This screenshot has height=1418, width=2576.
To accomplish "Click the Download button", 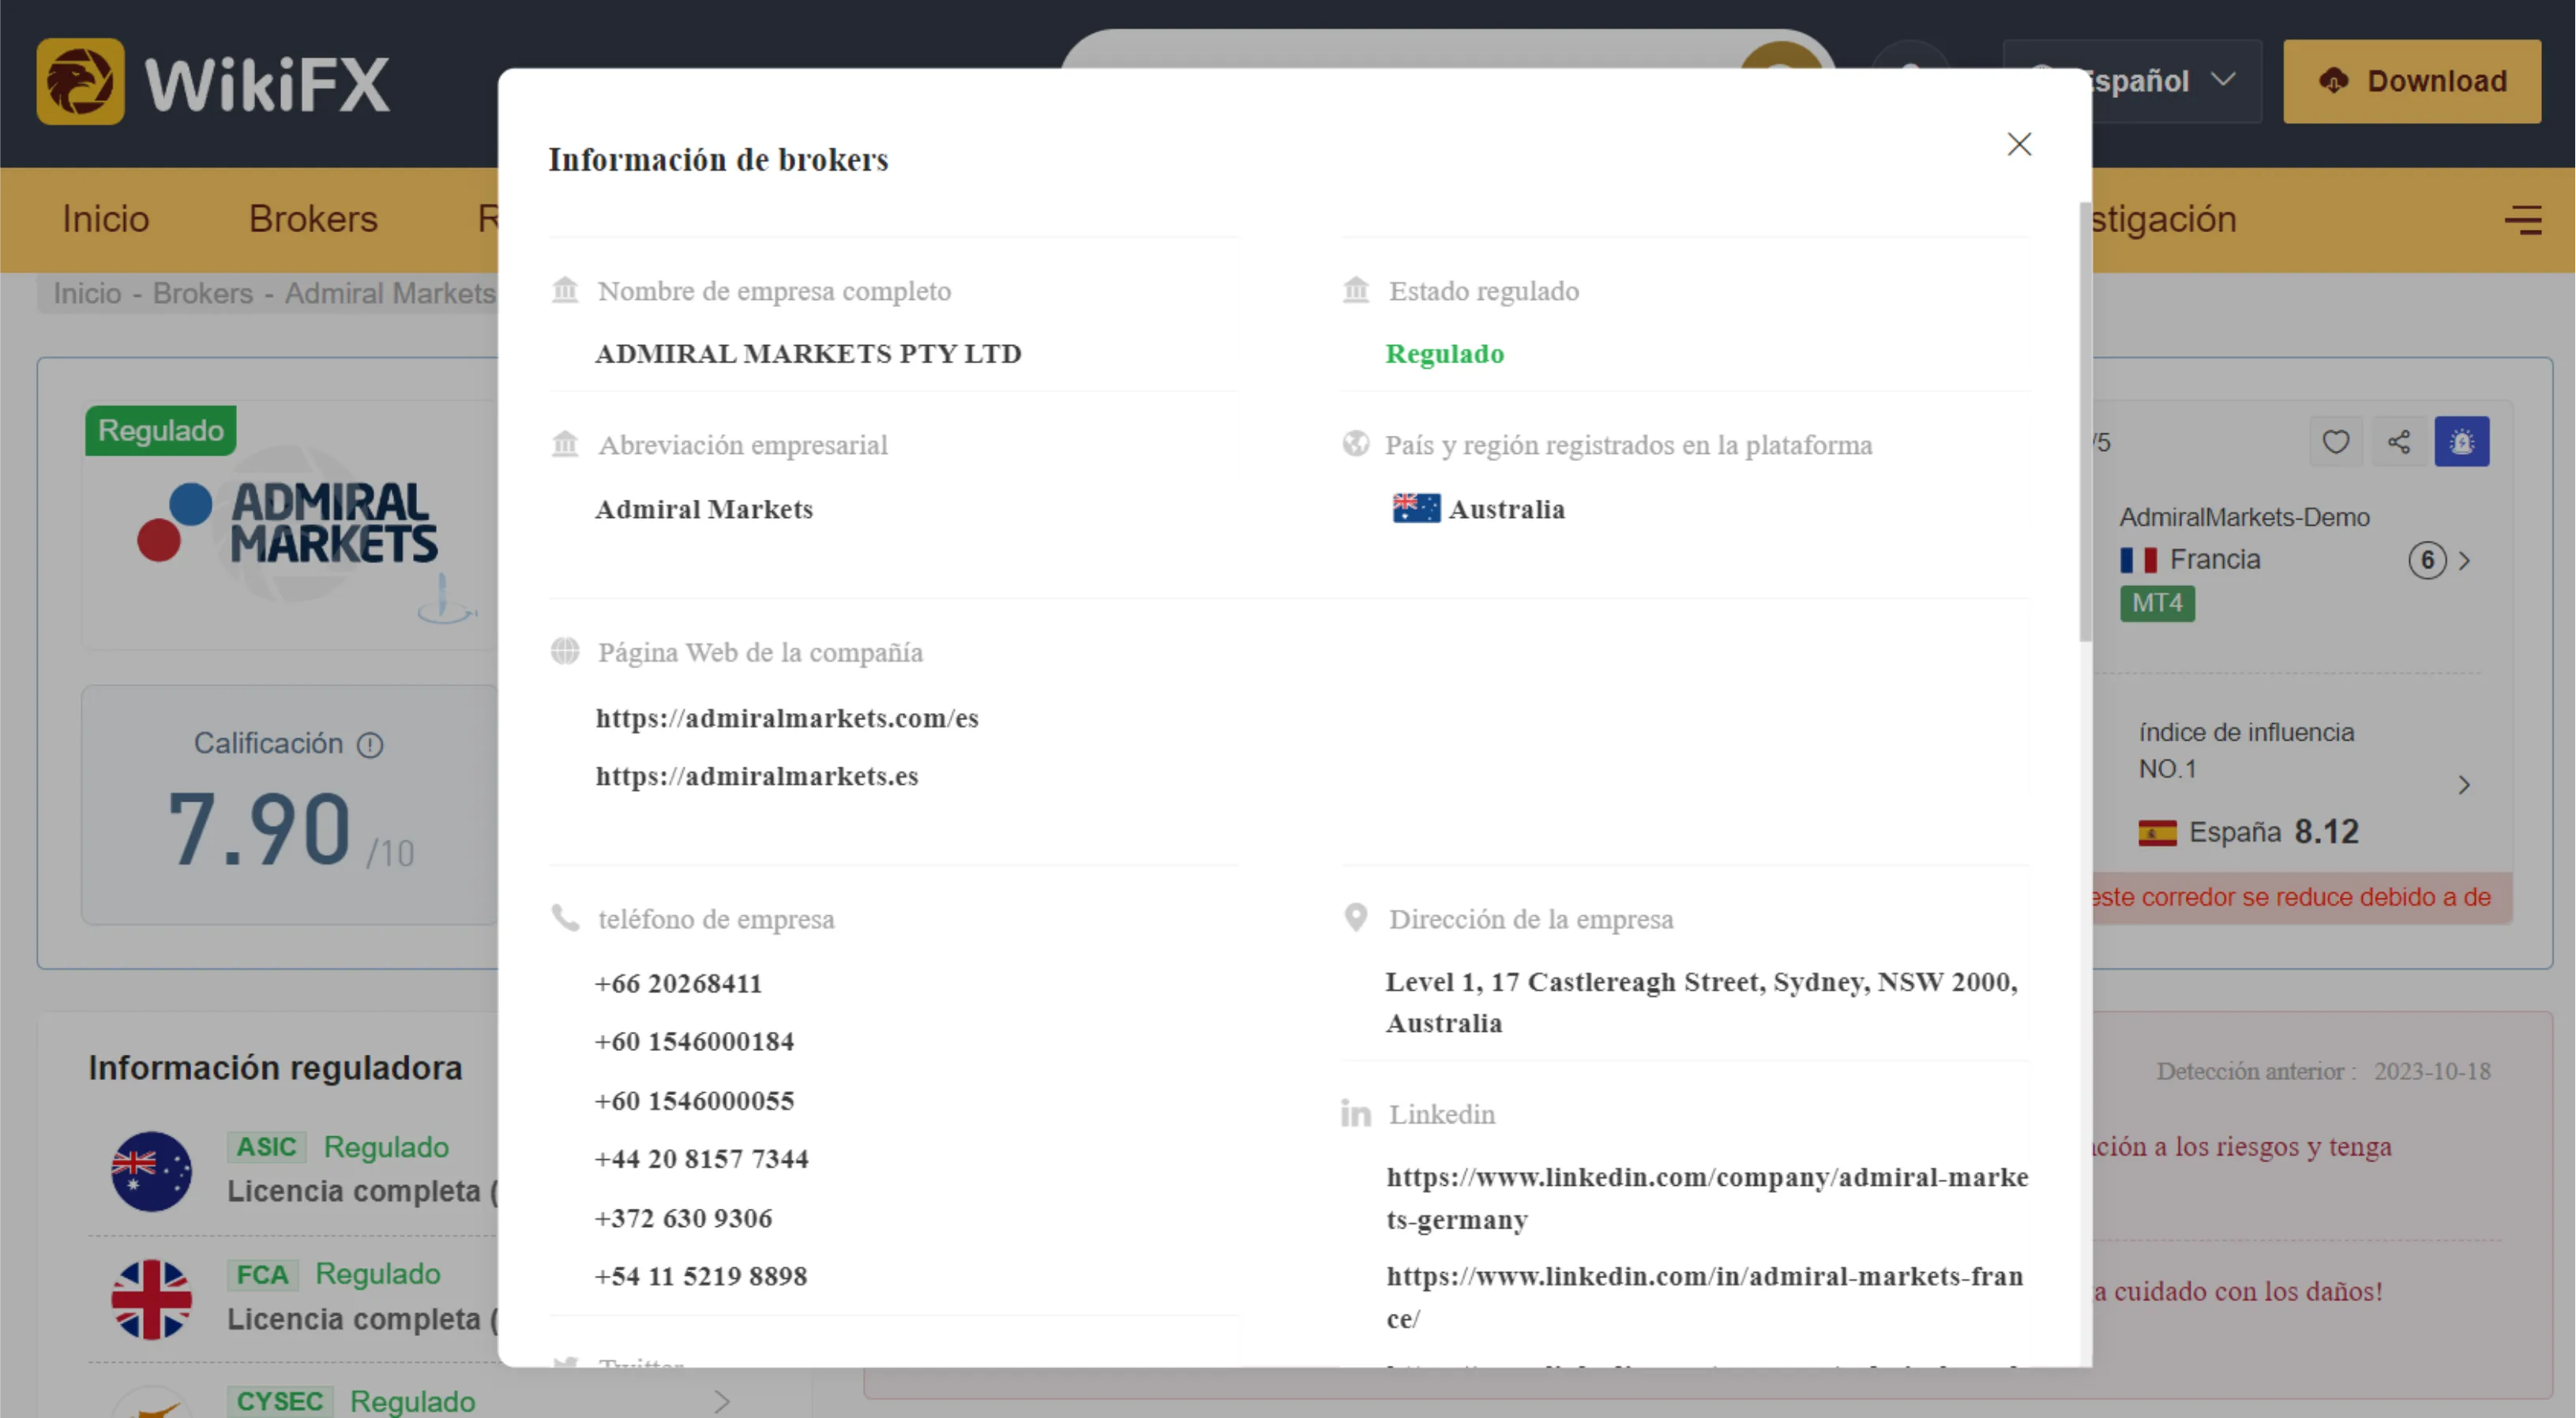I will pos(2412,81).
